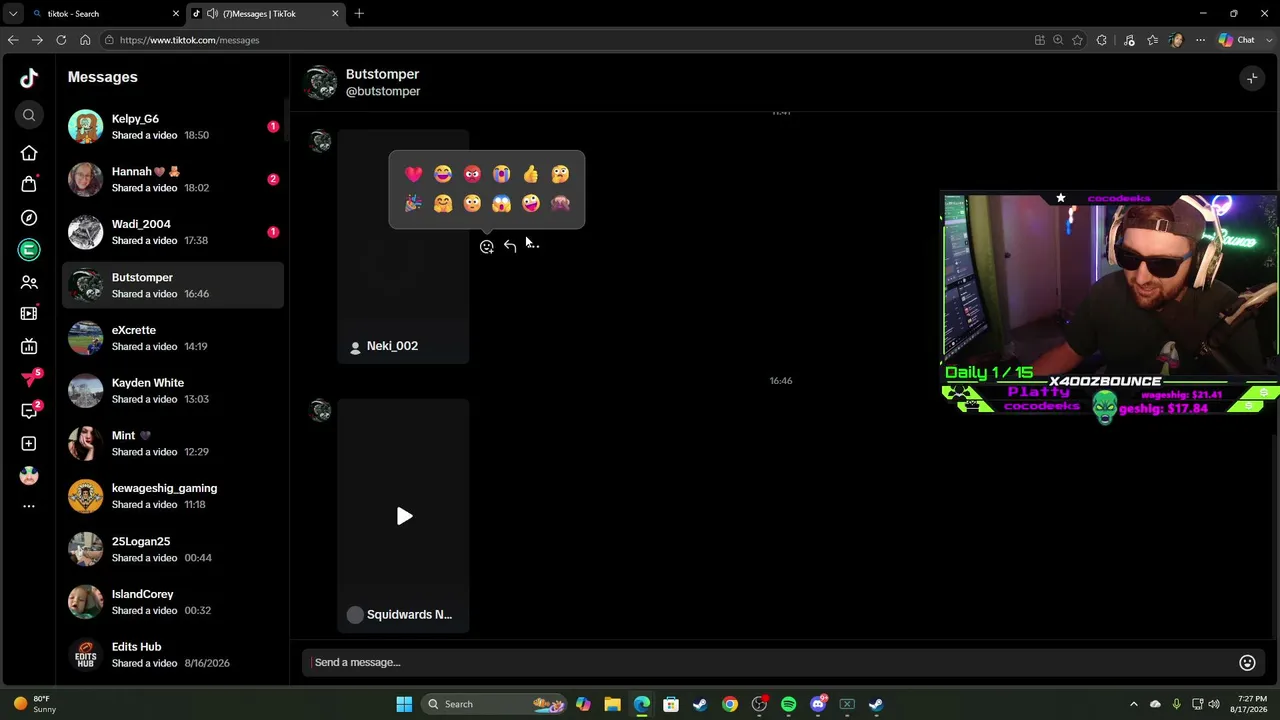
Task: React with the laughing tears emoji
Action: click(x=443, y=174)
